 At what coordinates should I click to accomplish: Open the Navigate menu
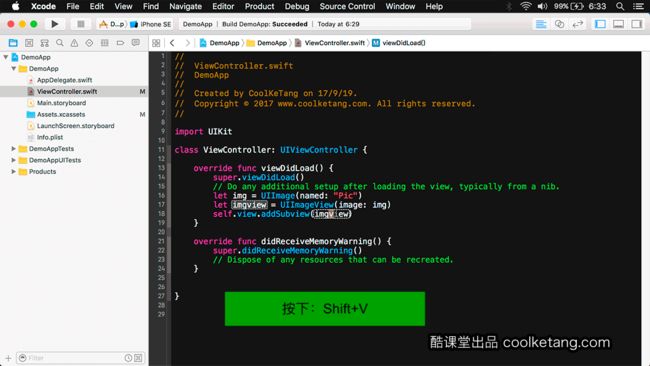tap(185, 6)
